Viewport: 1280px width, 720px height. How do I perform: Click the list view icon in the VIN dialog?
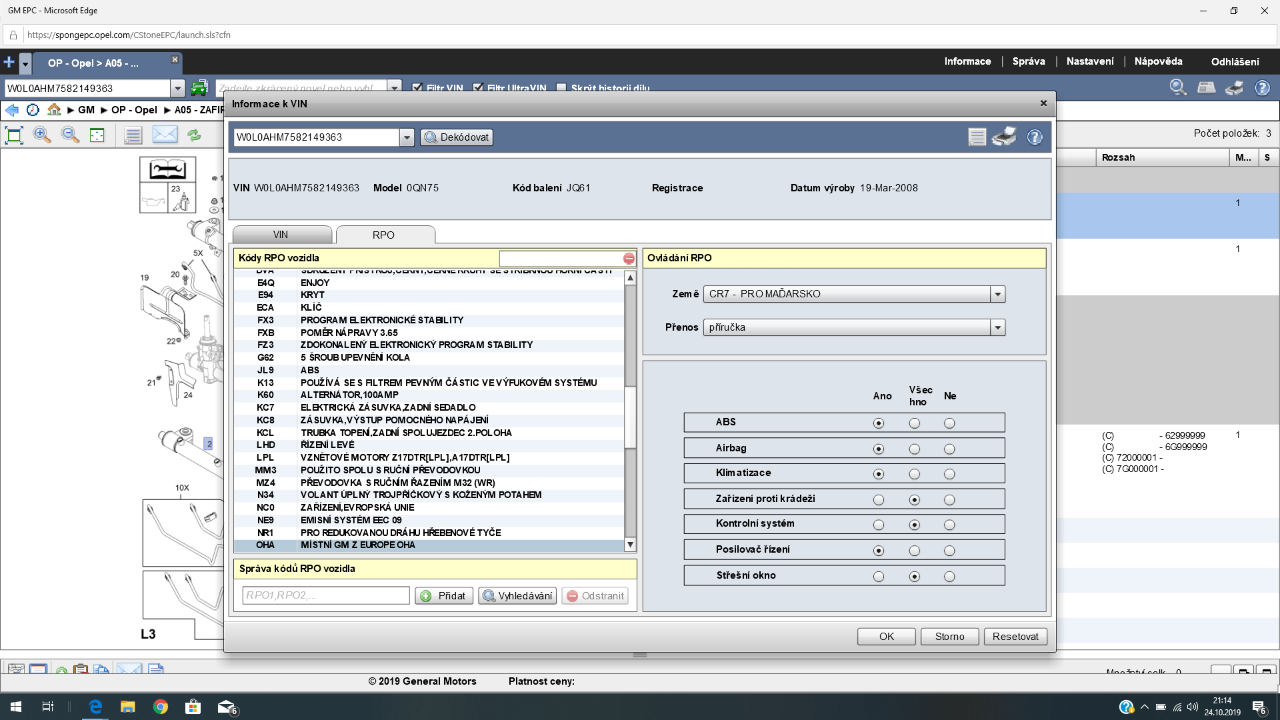[x=977, y=137]
